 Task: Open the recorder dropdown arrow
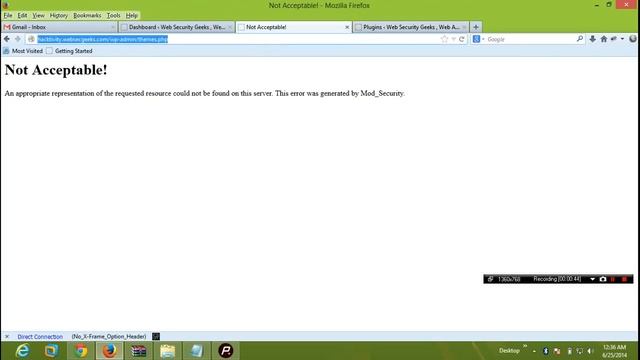[x=592, y=279]
